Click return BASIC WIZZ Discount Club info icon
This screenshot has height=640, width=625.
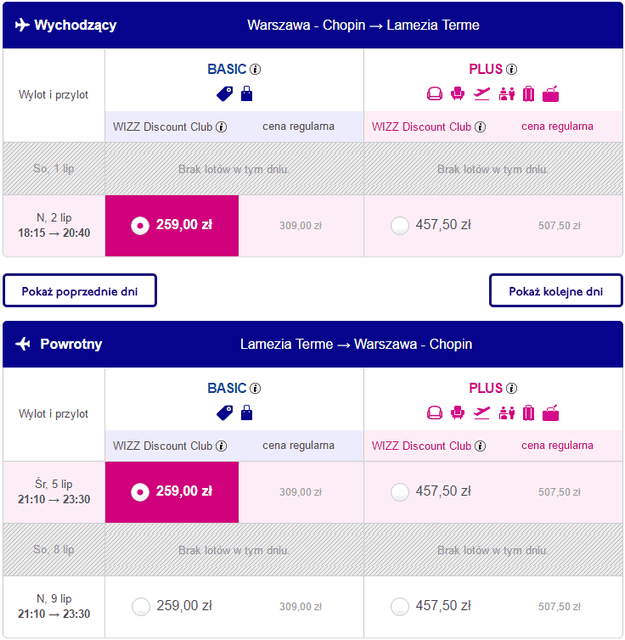(222, 446)
